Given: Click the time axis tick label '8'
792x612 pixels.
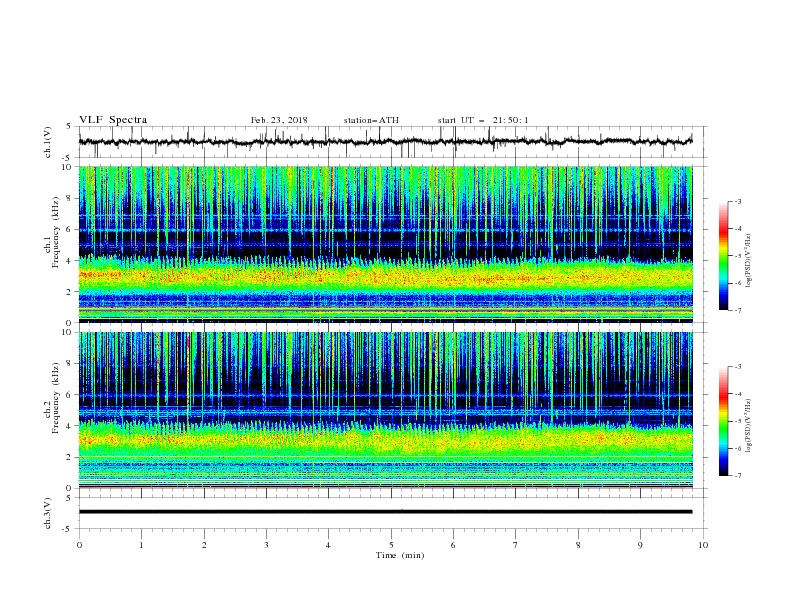Looking at the screenshot, I should coord(578,545).
